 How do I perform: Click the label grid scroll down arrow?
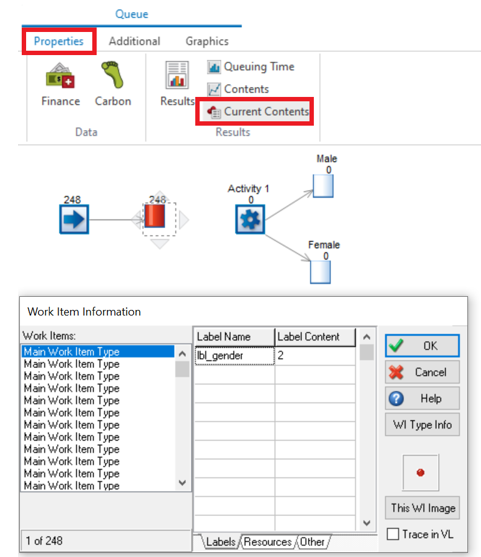point(367,523)
